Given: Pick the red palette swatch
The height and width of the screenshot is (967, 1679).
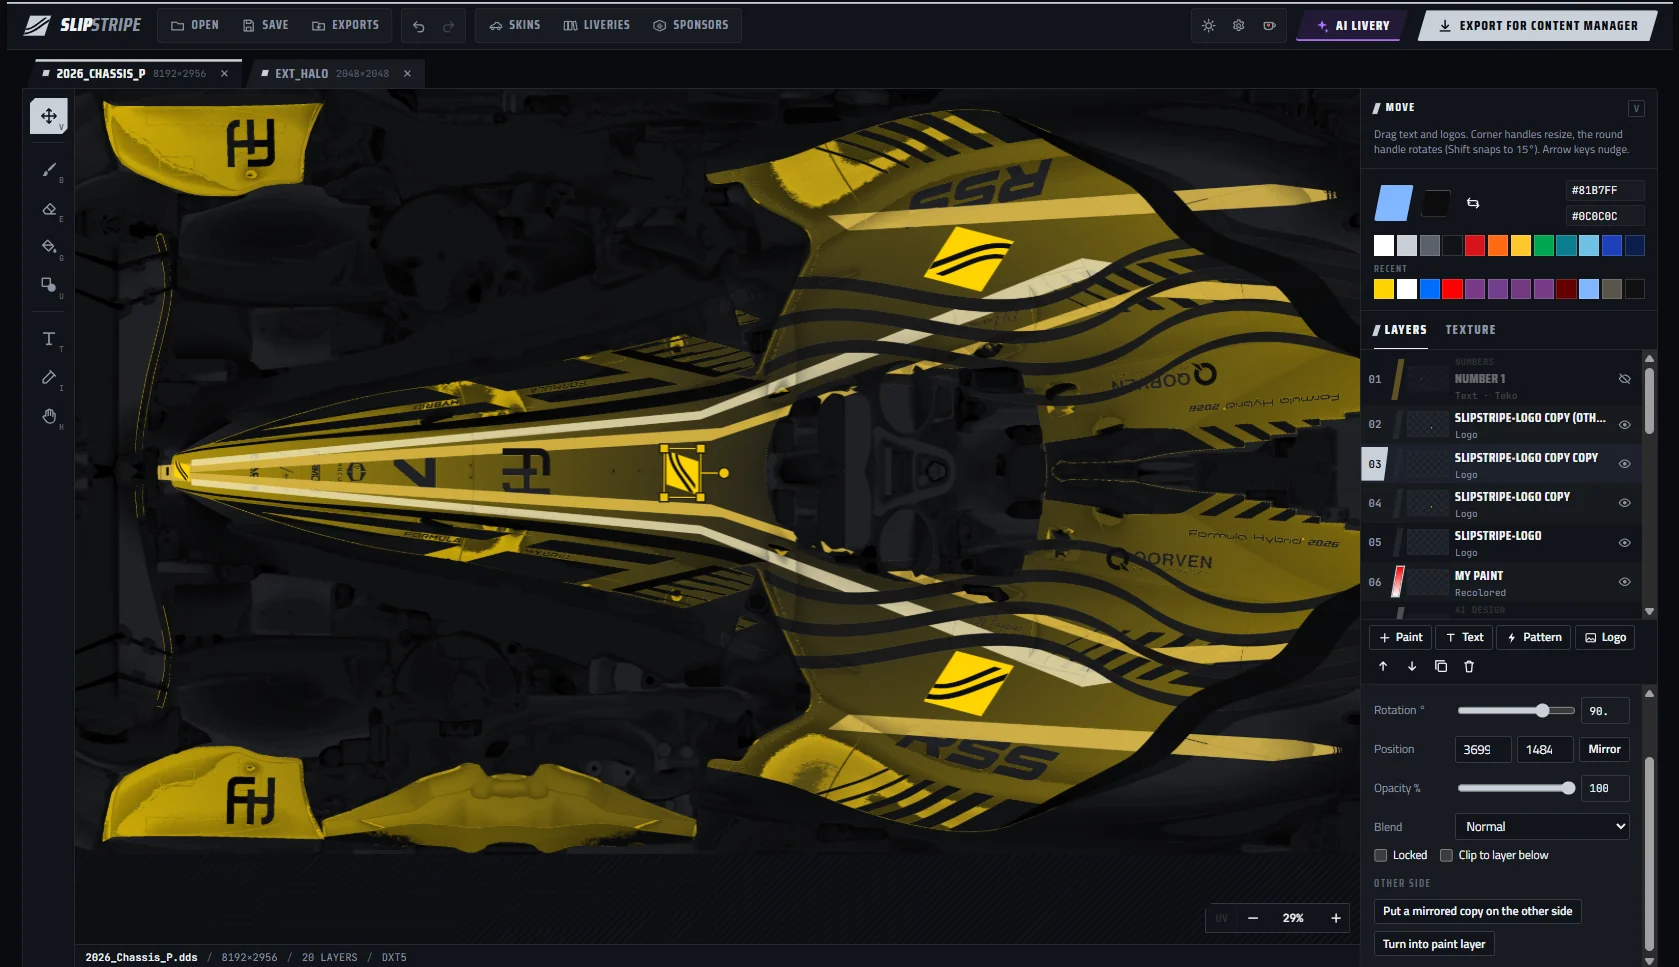Looking at the screenshot, I should pos(1474,246).
